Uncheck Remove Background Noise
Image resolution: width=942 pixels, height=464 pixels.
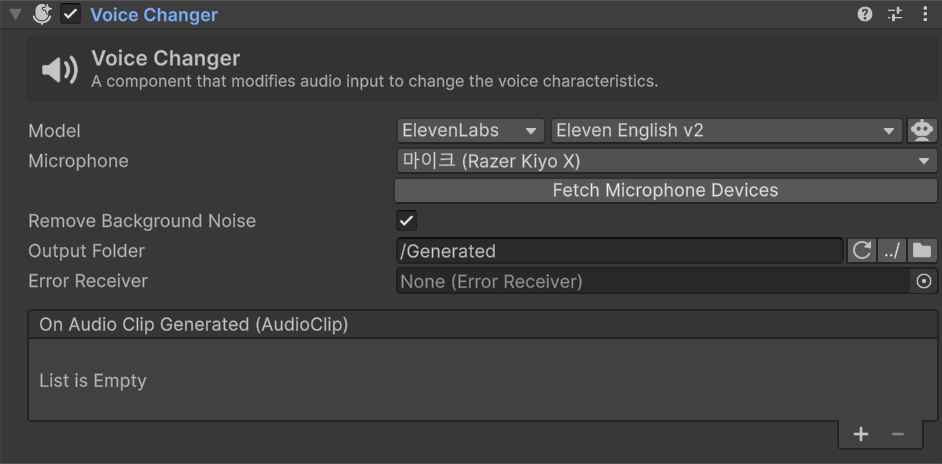pyautogui.click(x=407, y=221)
